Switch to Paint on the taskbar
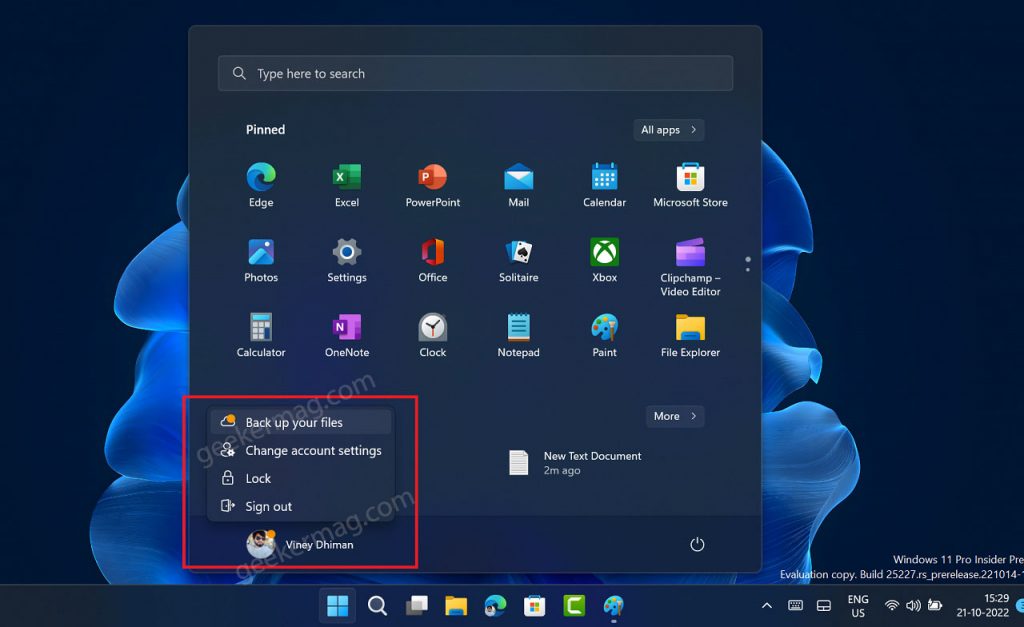 (x=613, y=606)
